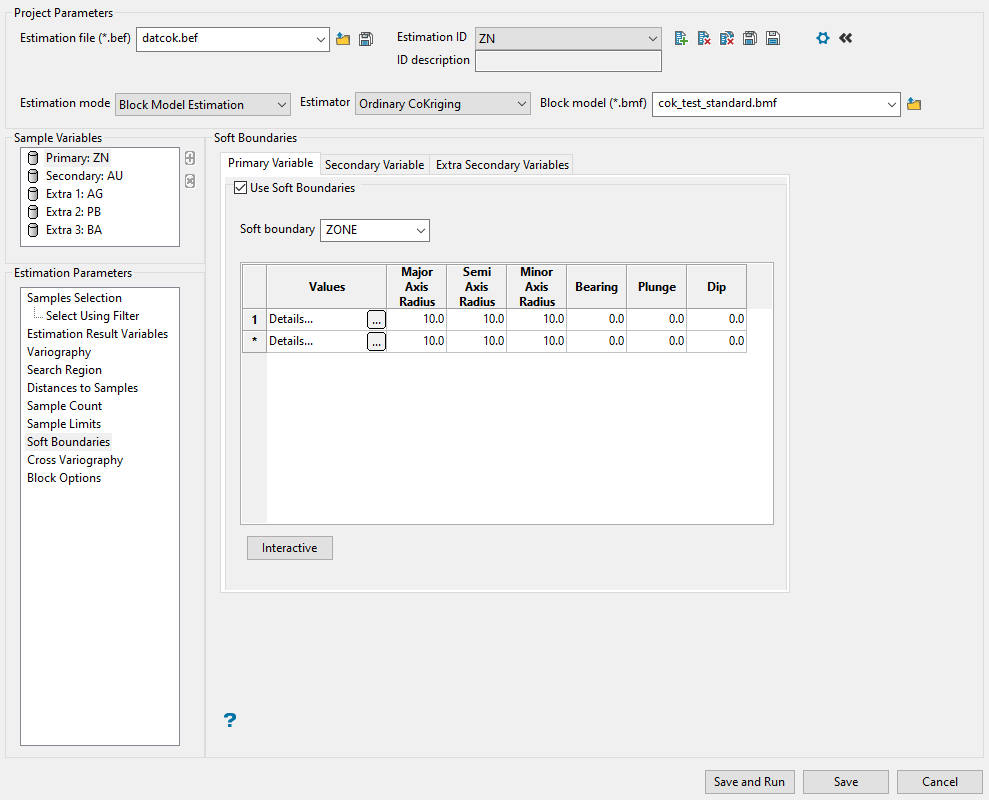The width and height of the screenshot is (989, 800).
Task: Click the remove sample variable icon
Action: [x=190, y=181]
